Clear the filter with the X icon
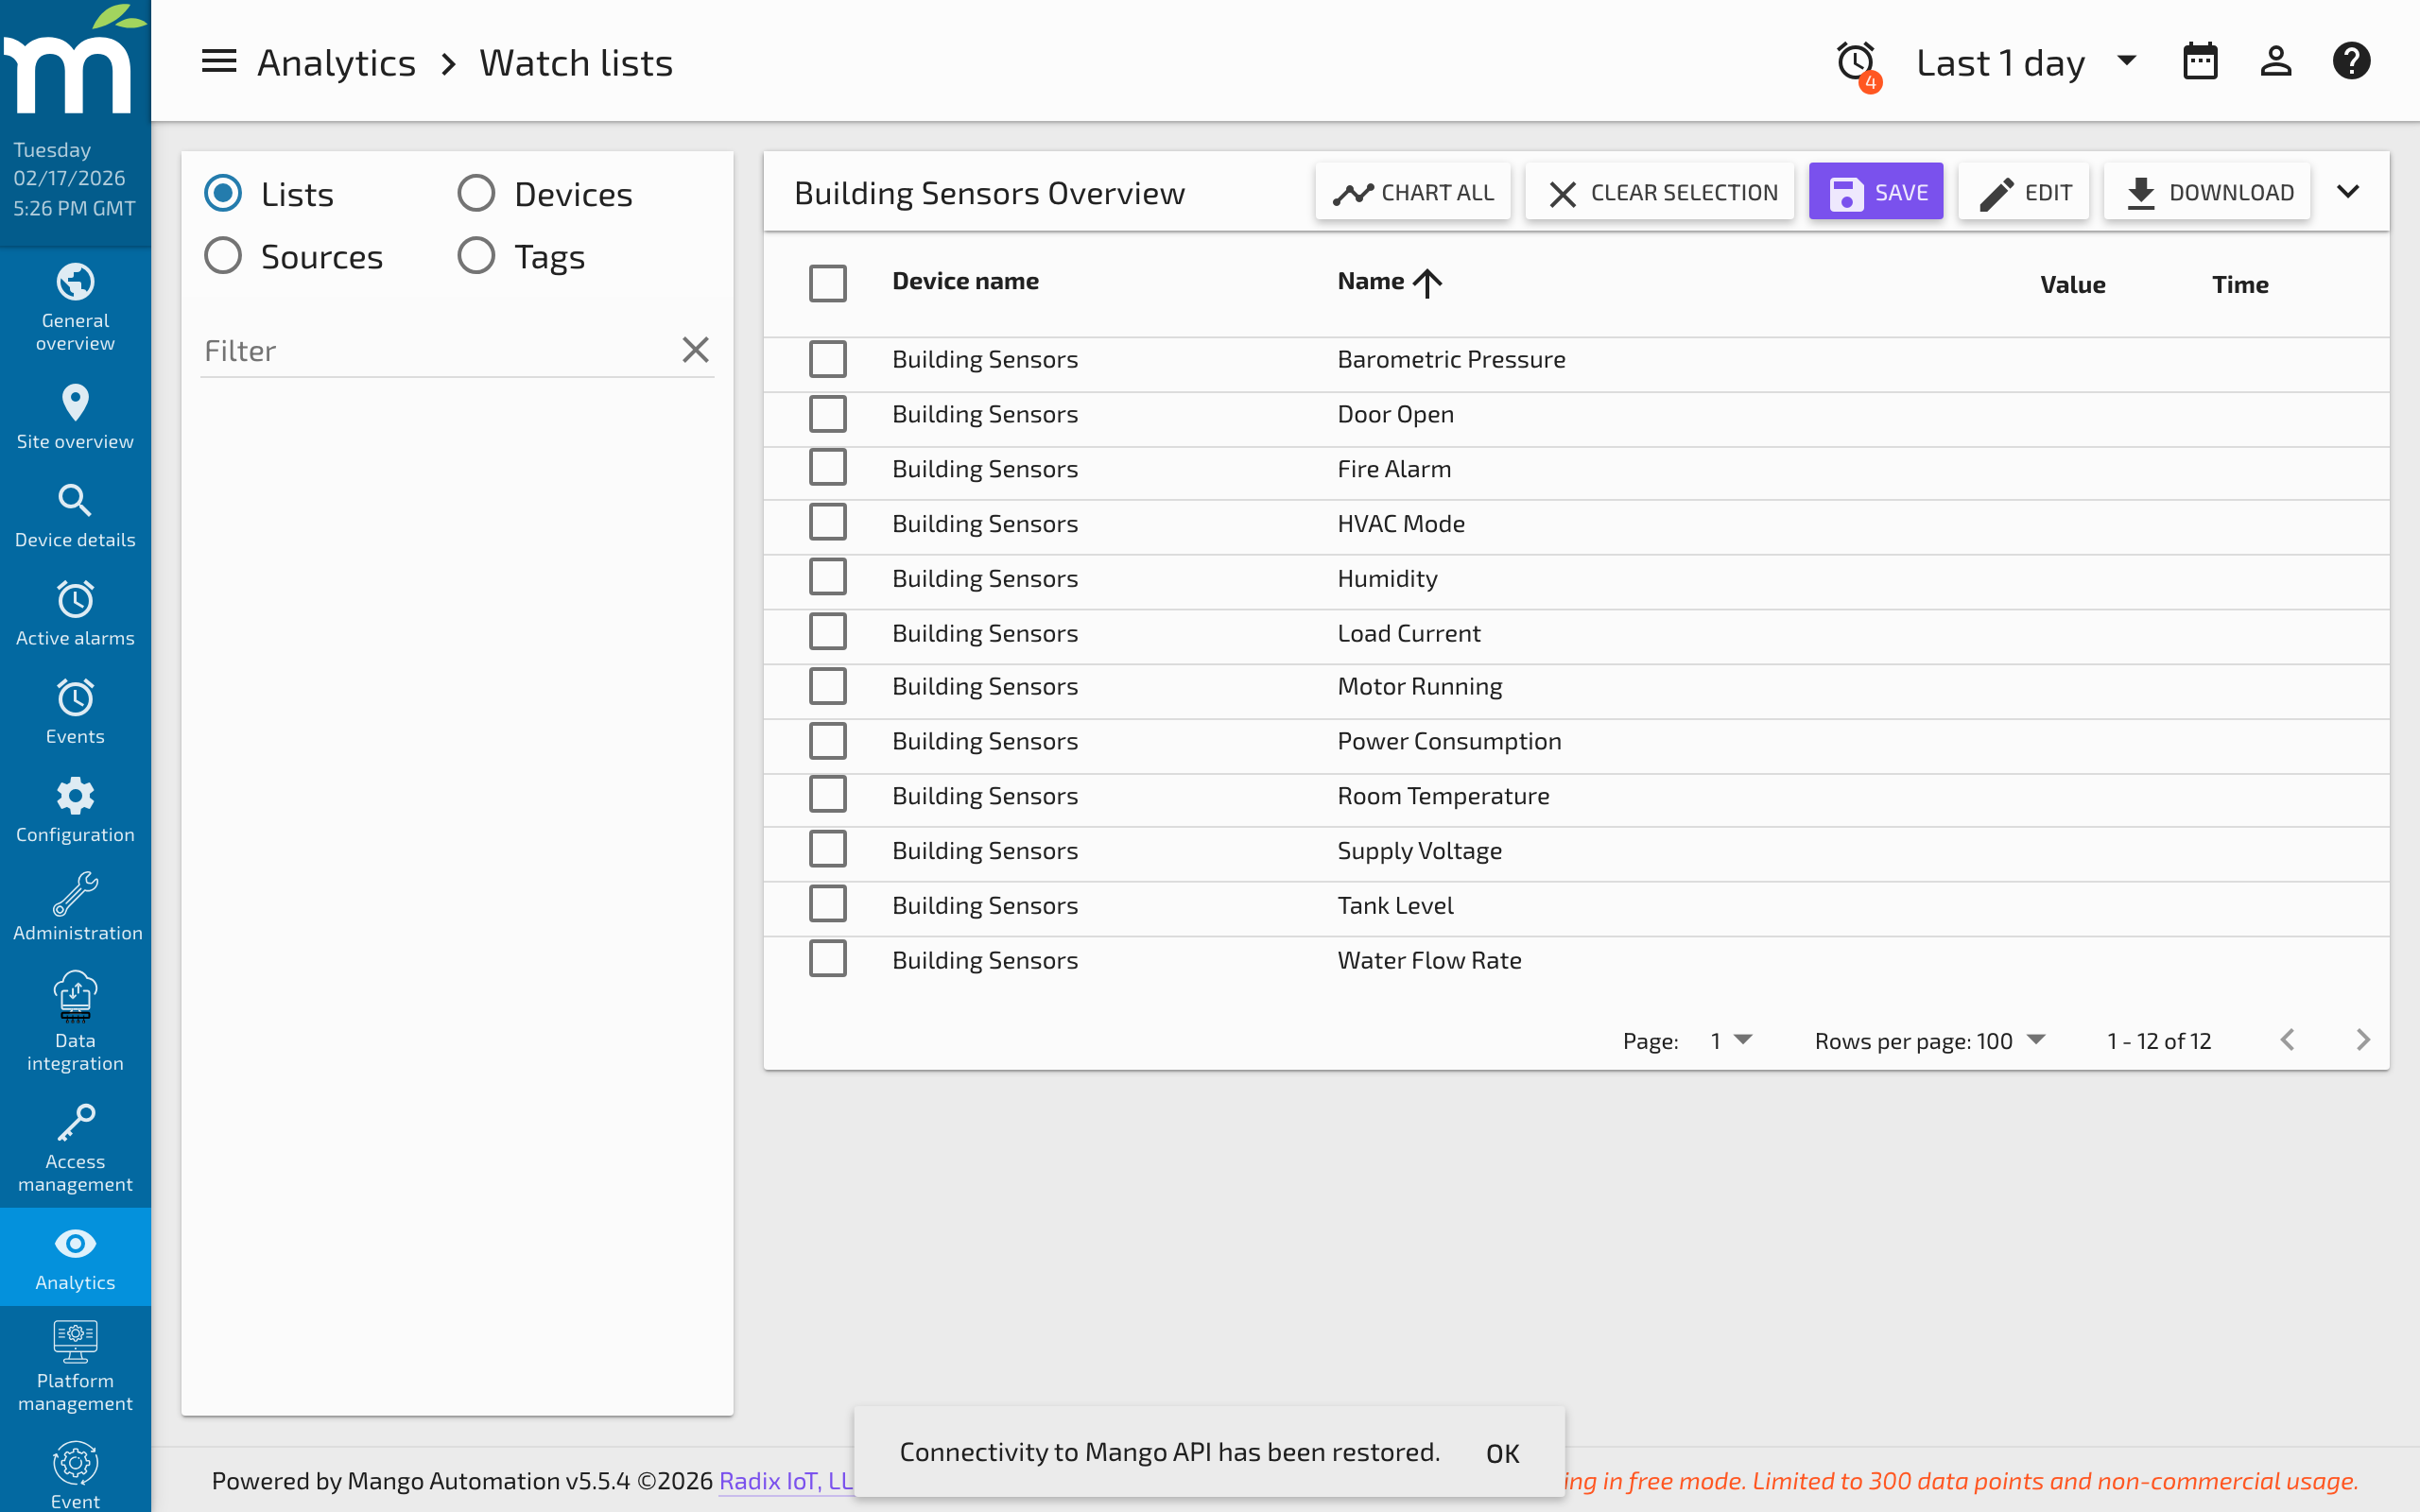 point(695,349)
